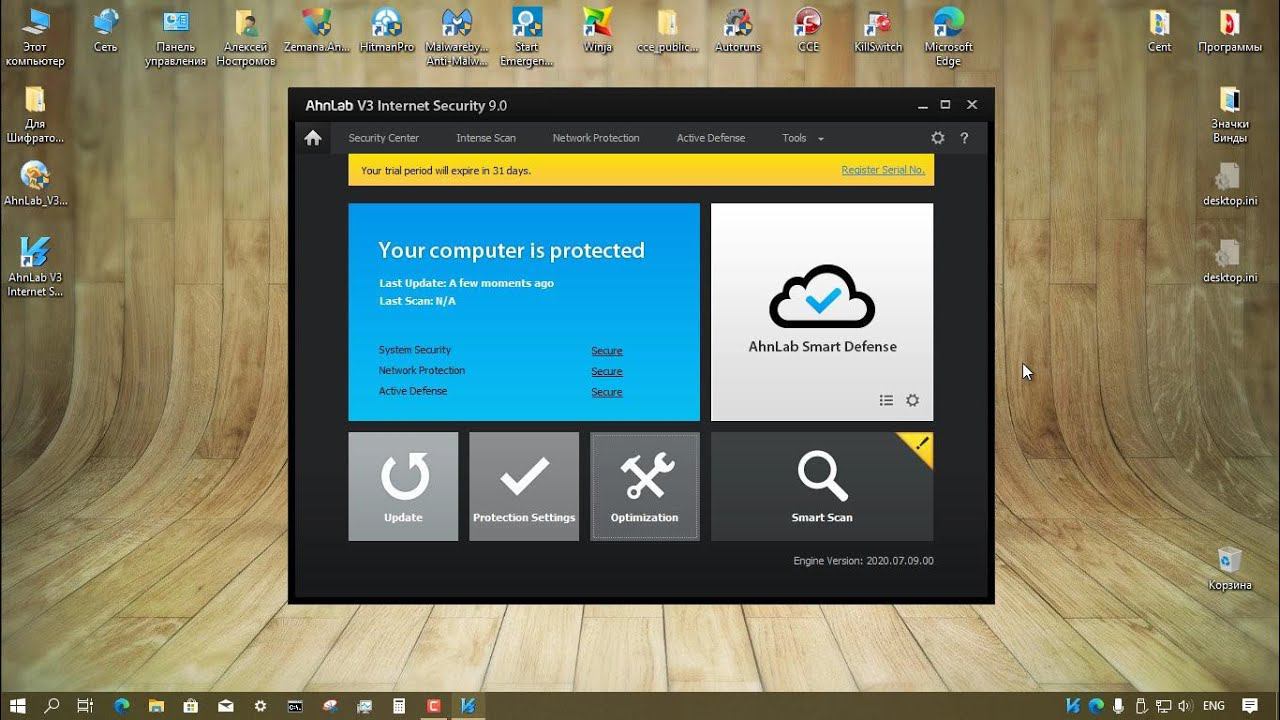Open settings via the top gear icon
Screen dimensions: 1280x720
pos(937,138)
